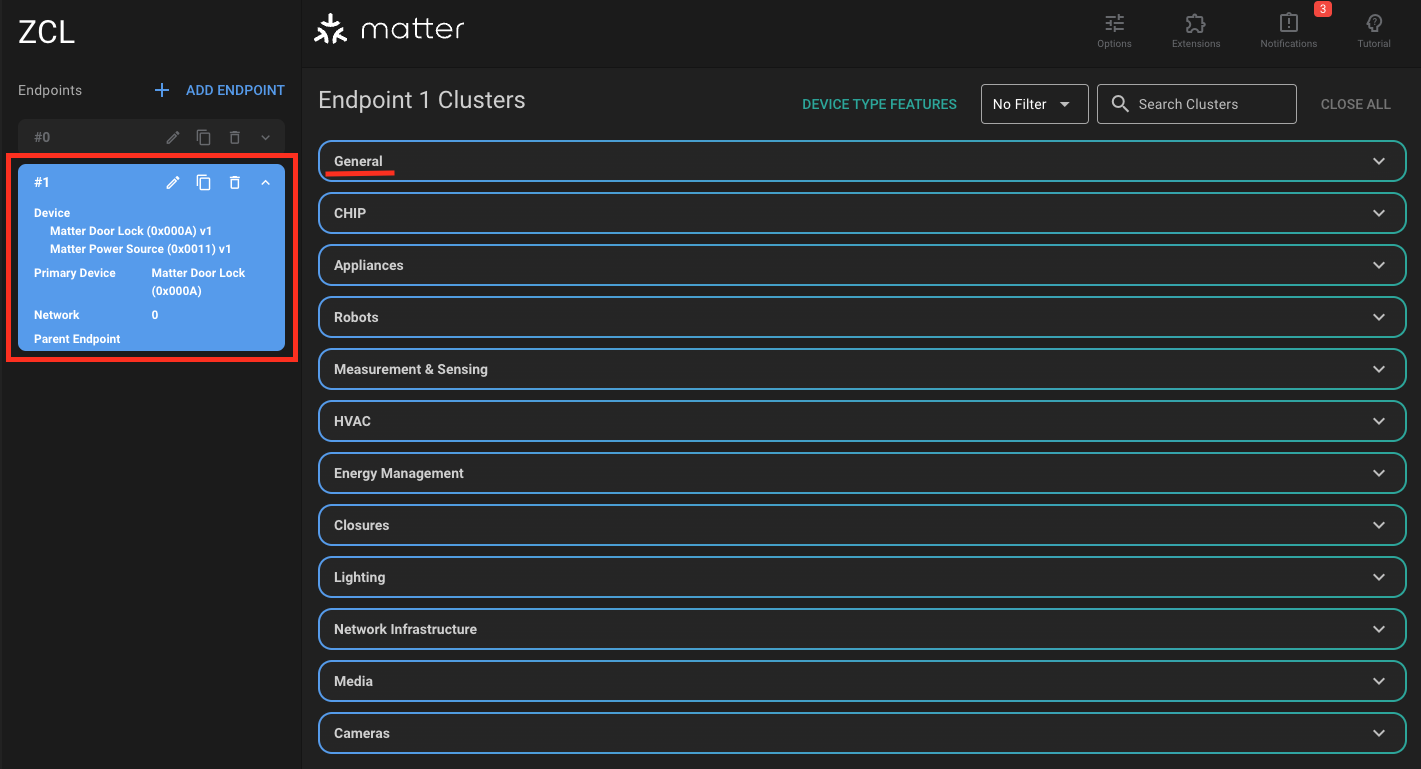Open the Notifications icon with badge
The image size is (1421, 769).
click(x=1288, y=30)
